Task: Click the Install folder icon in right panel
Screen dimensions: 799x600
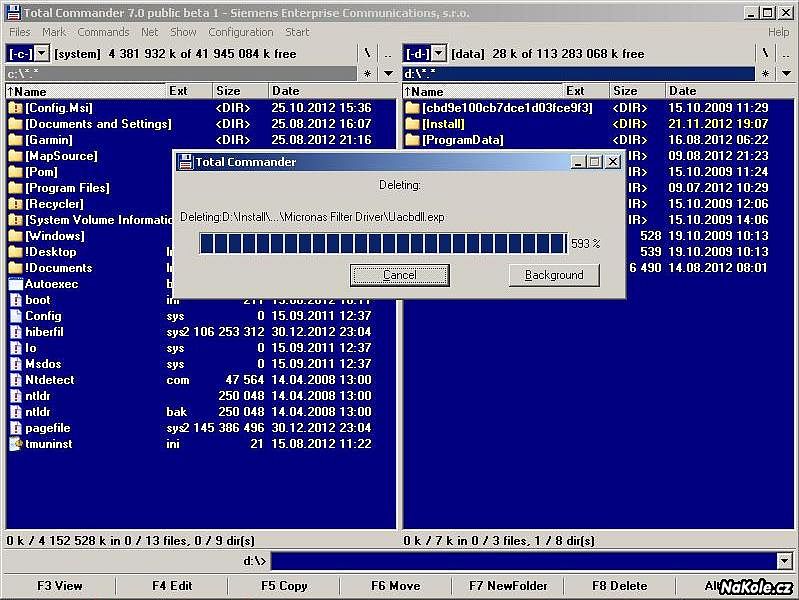Action: (412, 124)
